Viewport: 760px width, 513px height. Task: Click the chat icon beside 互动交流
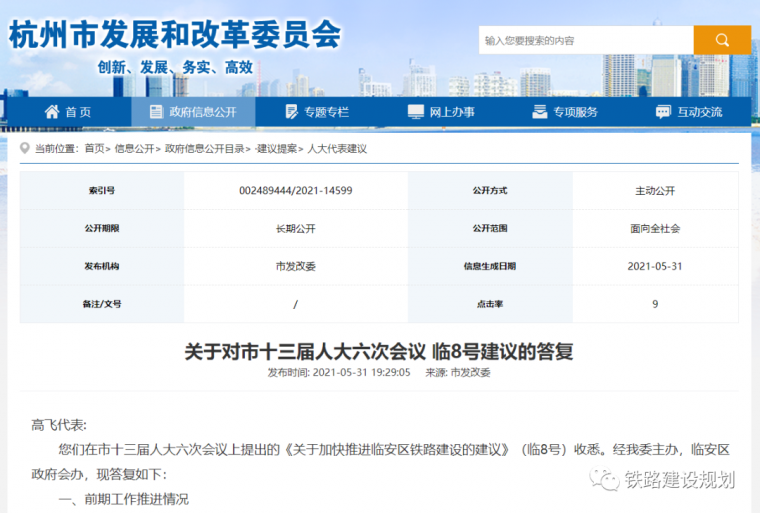662,112
